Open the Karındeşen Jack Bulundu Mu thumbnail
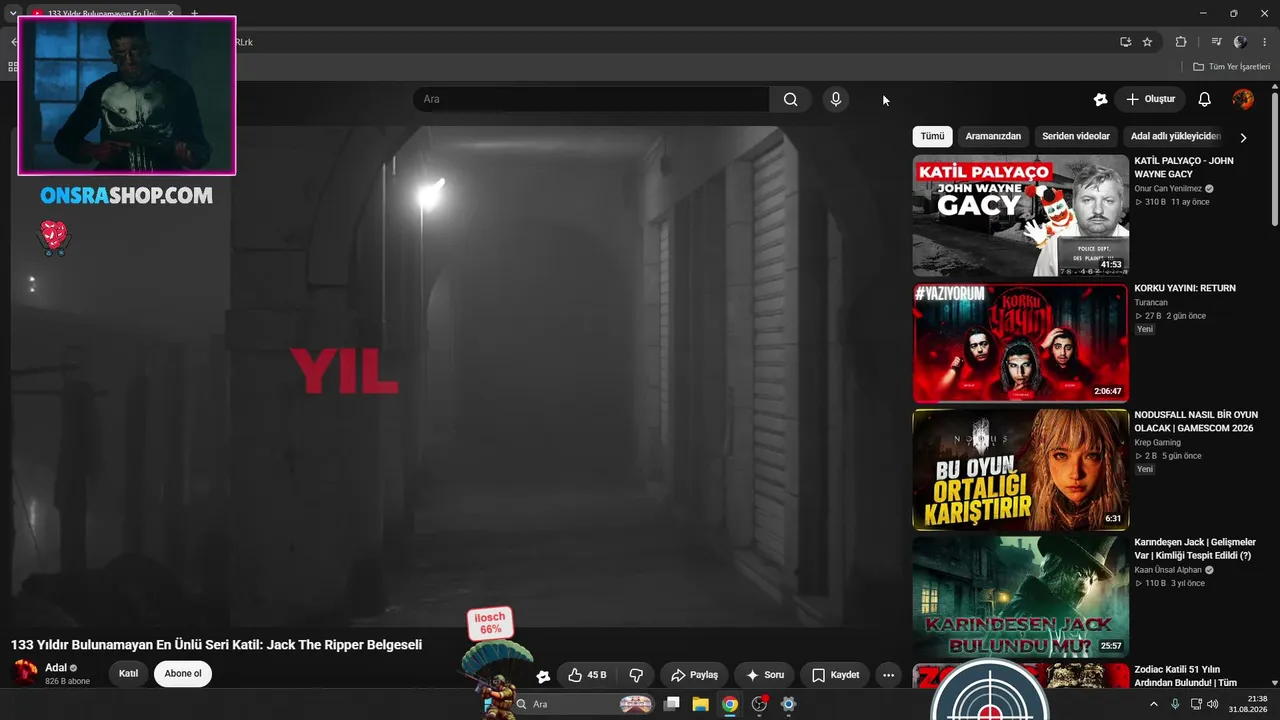1280x720 pixels. [1020, 597]
